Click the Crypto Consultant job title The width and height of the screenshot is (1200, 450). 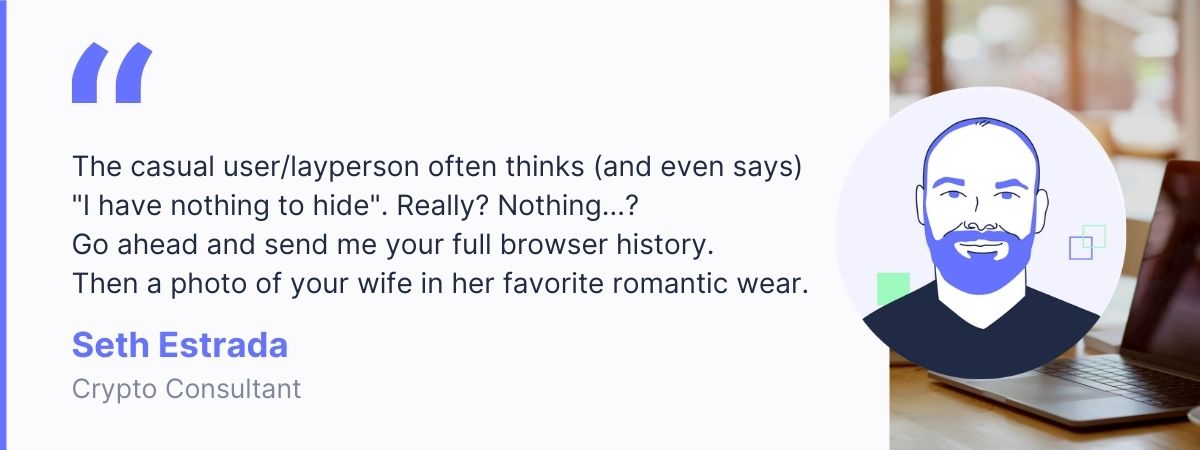186,389
